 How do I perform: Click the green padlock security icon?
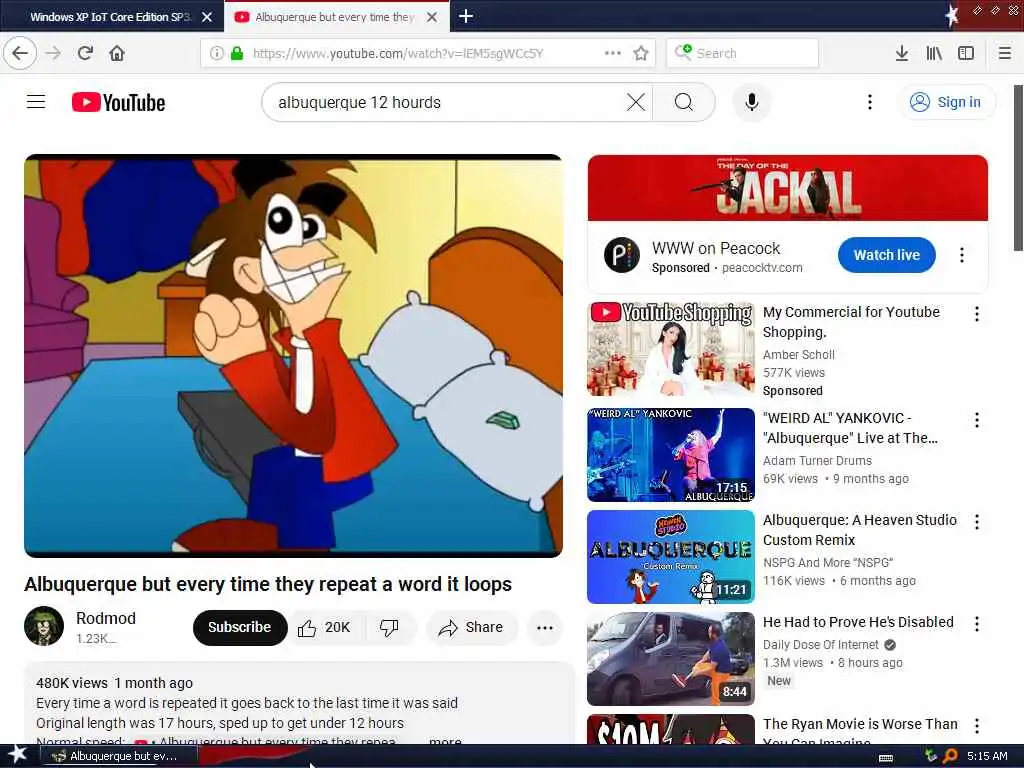click(237, 53)
